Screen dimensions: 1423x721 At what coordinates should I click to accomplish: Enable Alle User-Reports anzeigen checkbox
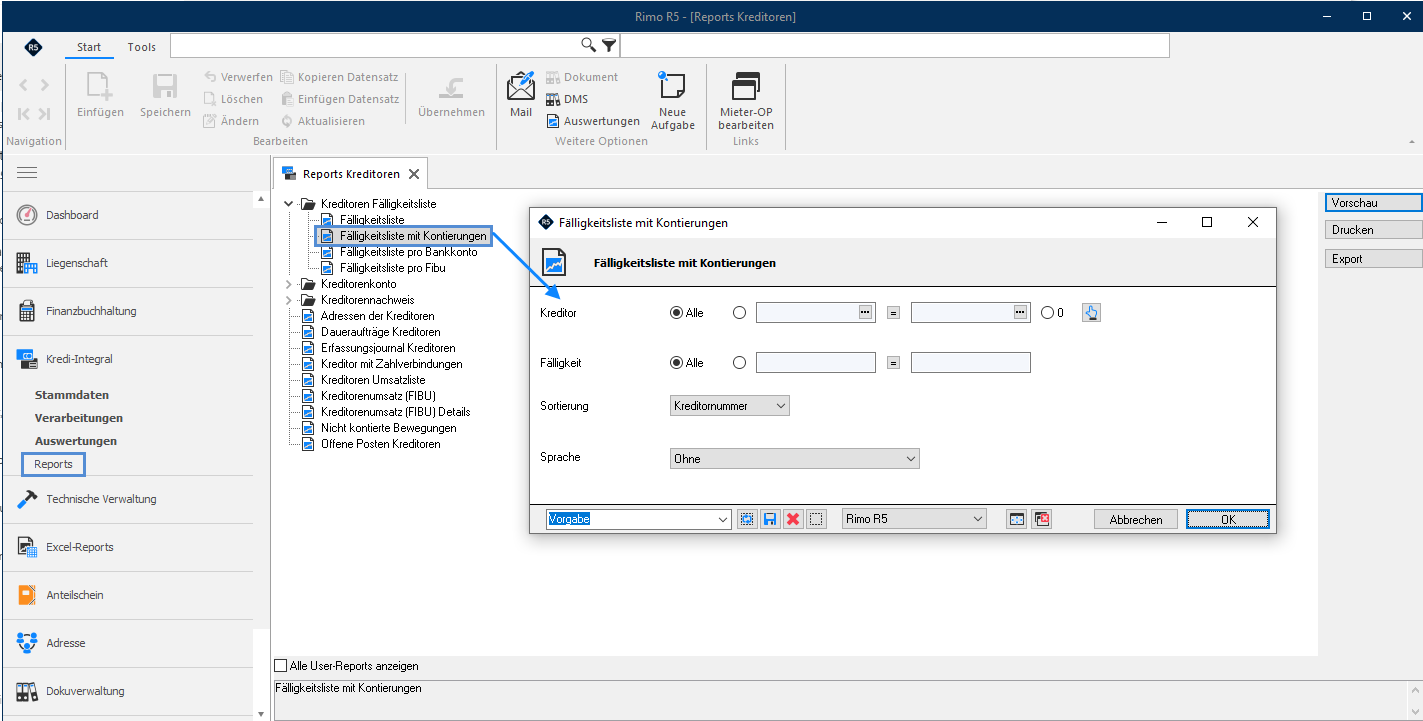(281, 665)
